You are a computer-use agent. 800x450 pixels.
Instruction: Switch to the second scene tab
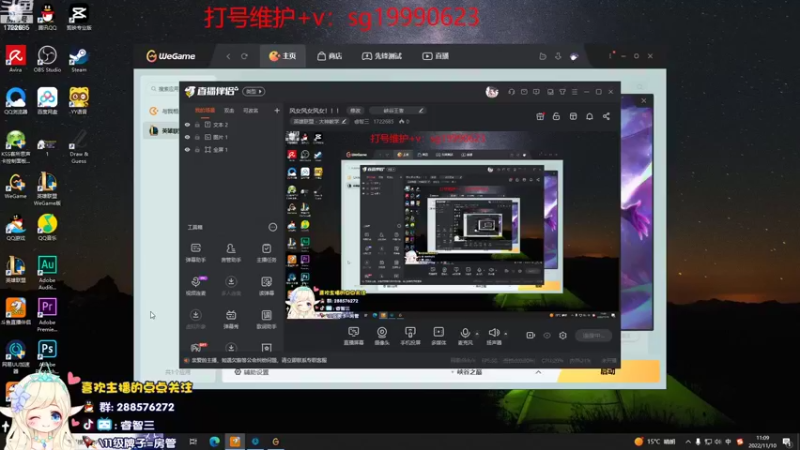point(229,110)
